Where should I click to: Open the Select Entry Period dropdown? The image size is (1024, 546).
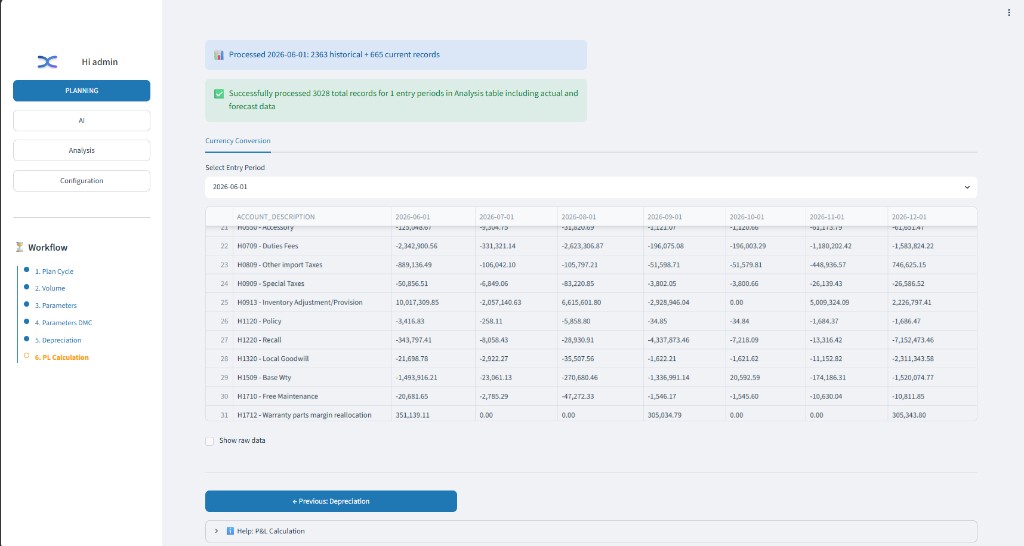(x=591, y=187)
